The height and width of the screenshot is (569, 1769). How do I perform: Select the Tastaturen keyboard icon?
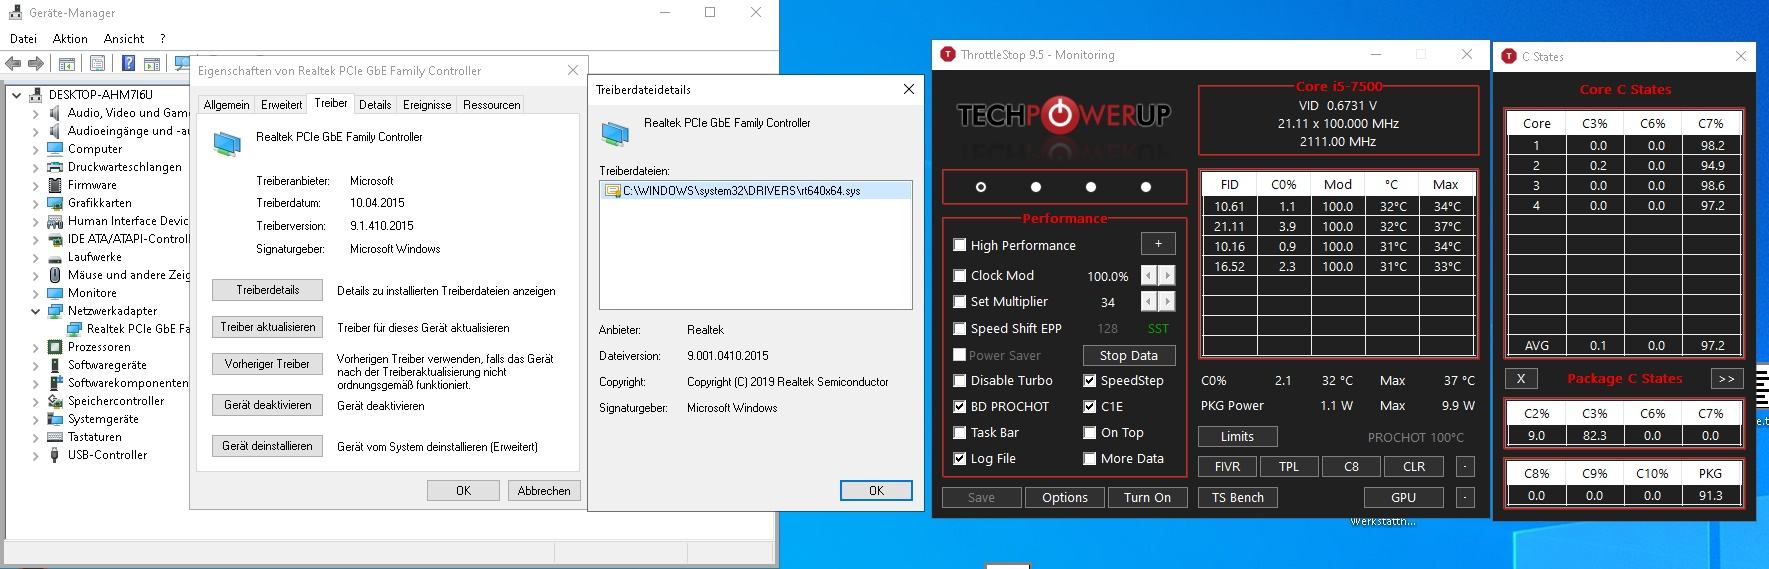pos(56,437)
